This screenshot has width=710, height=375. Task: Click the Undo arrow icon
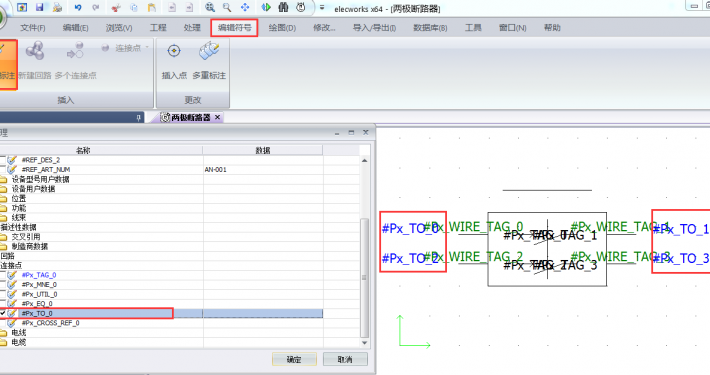tap(78, 7)
